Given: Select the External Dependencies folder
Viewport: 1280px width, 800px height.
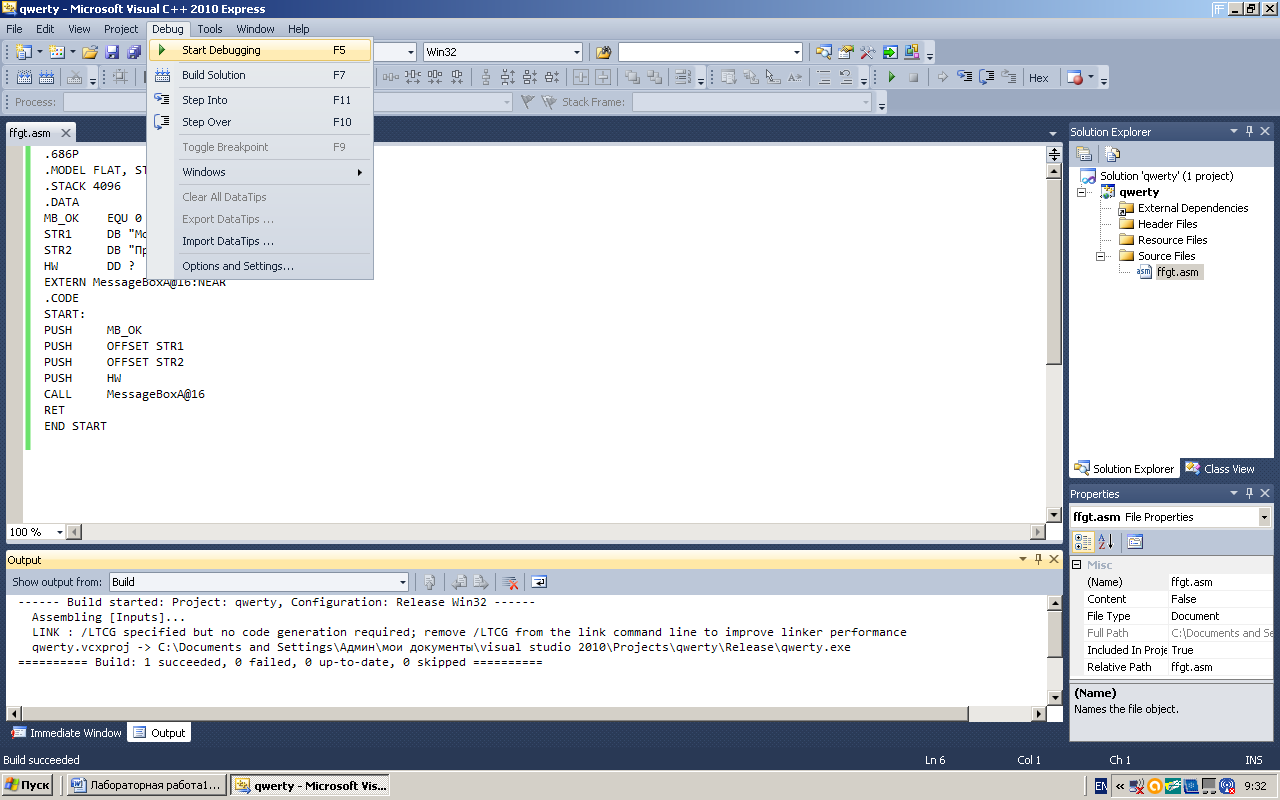Looking at the screenshot, I should pos(1193,208).
